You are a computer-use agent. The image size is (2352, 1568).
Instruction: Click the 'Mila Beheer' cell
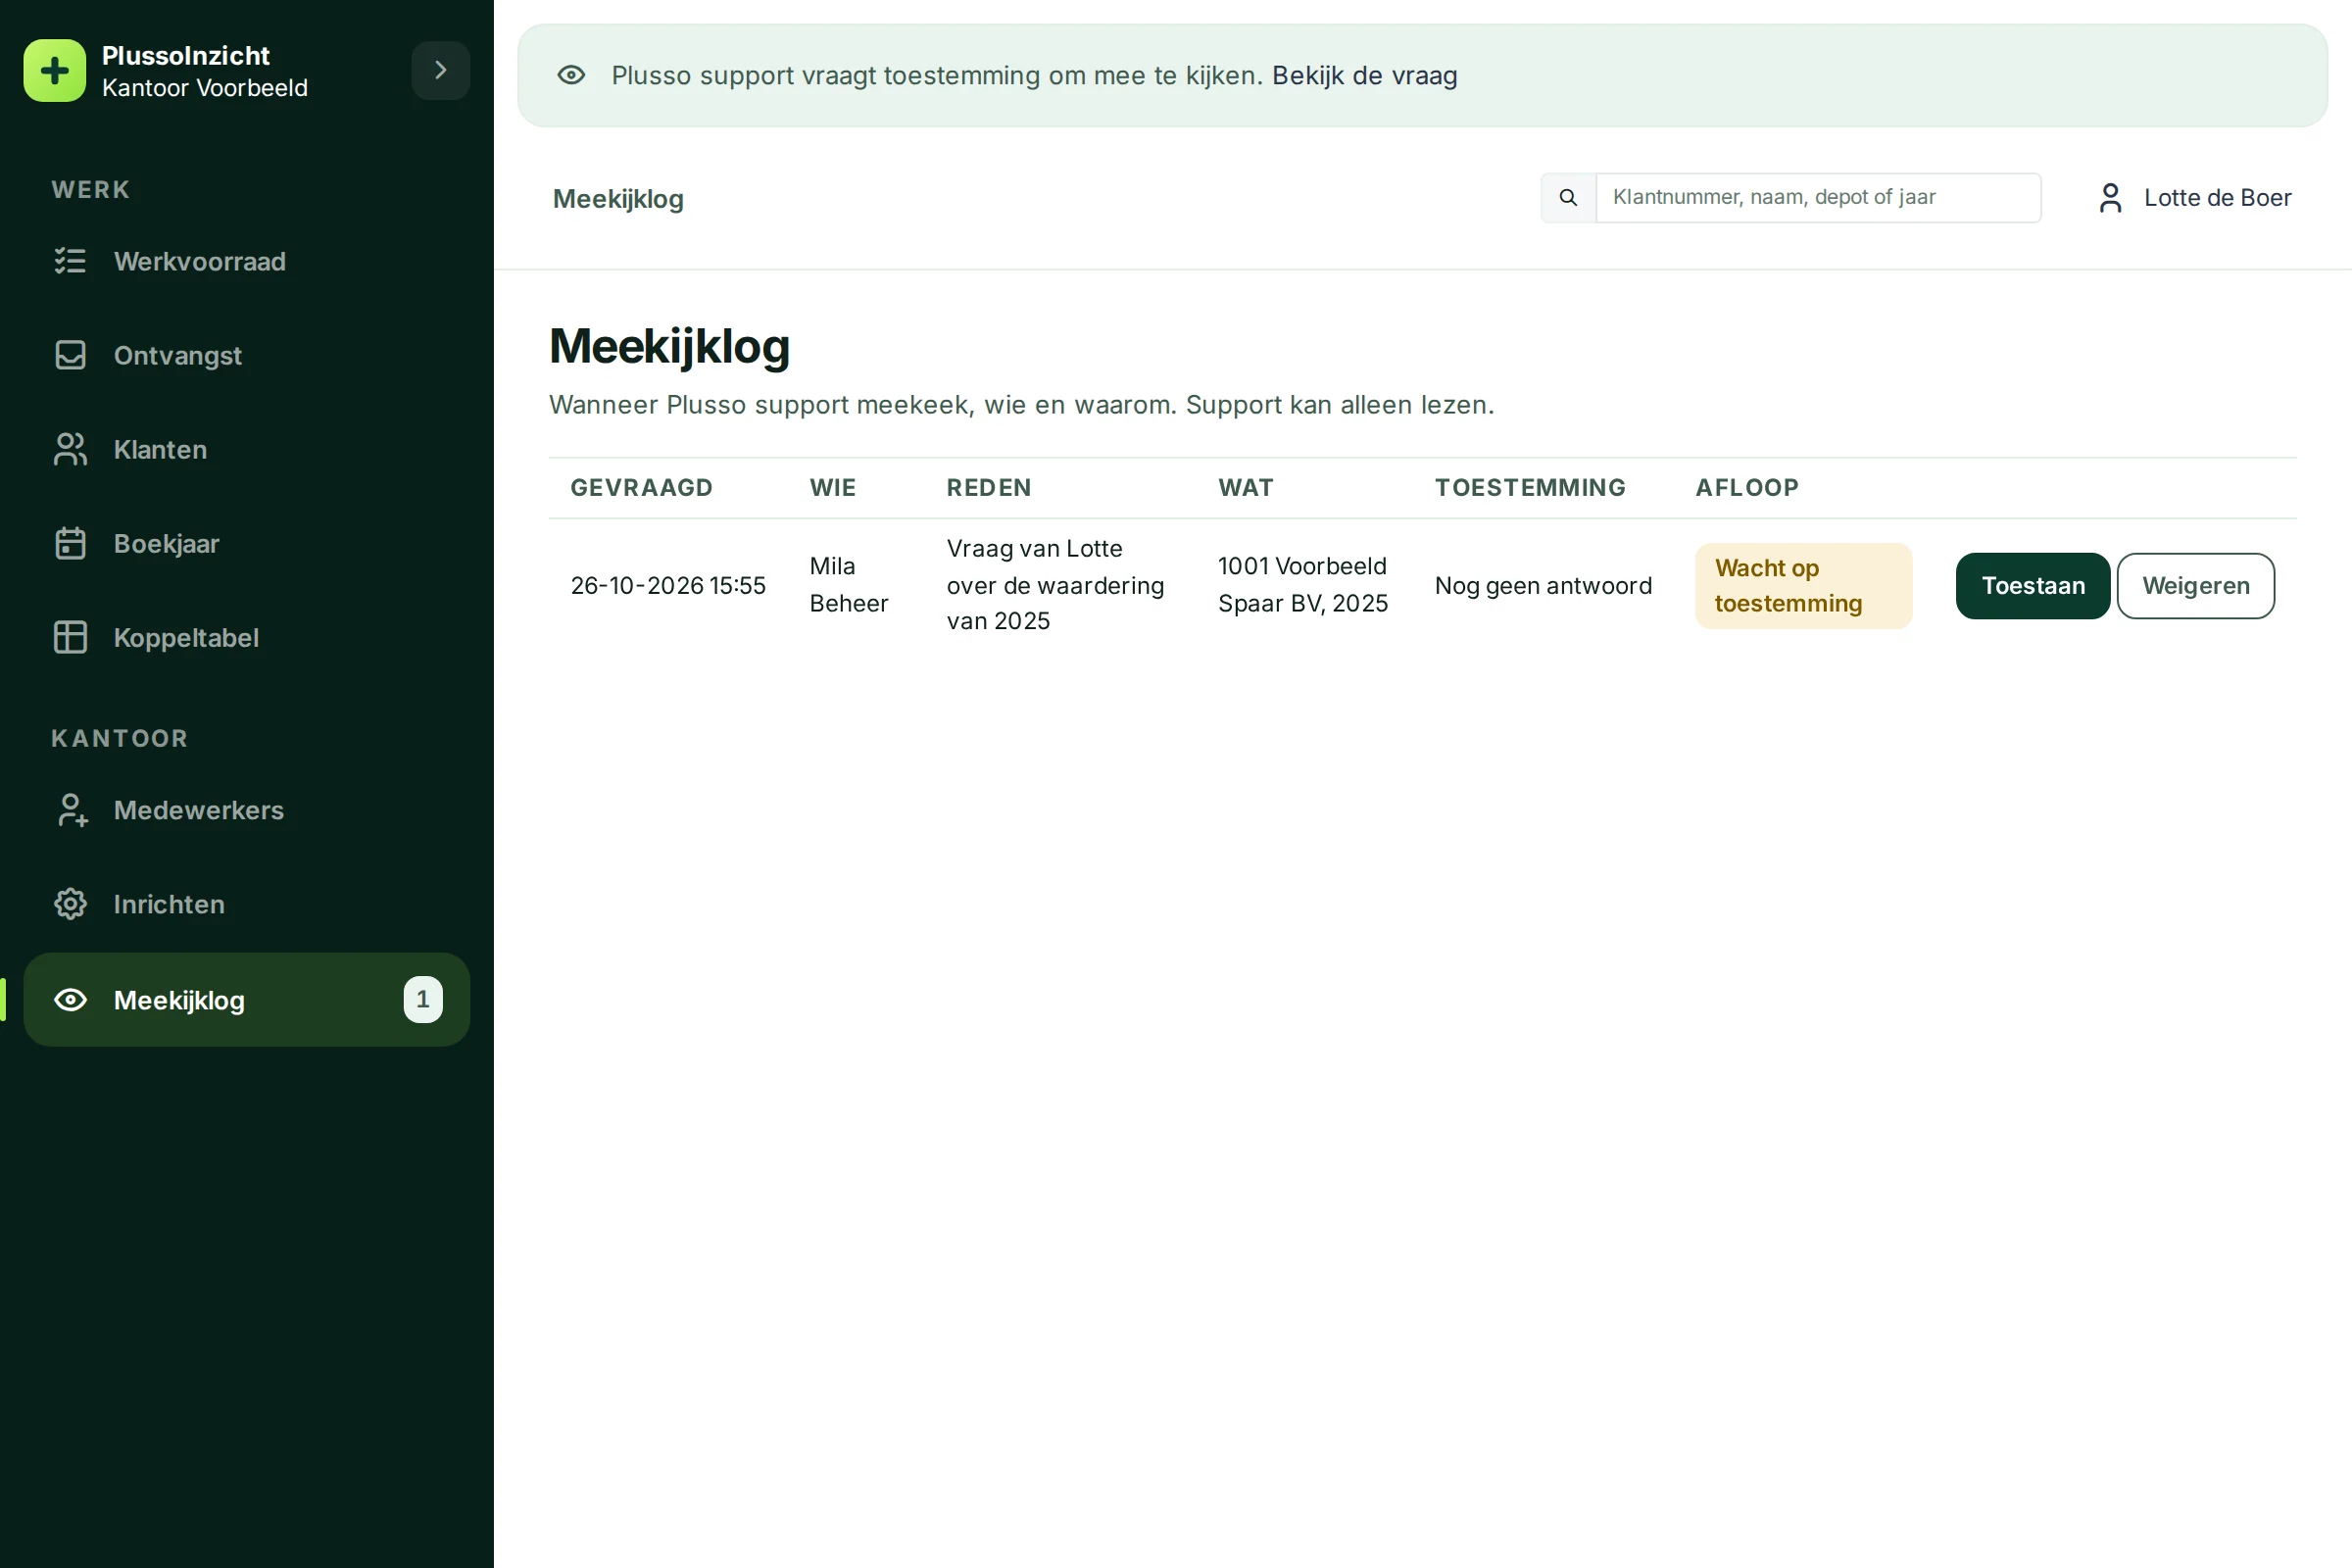[x=849, y=585]
